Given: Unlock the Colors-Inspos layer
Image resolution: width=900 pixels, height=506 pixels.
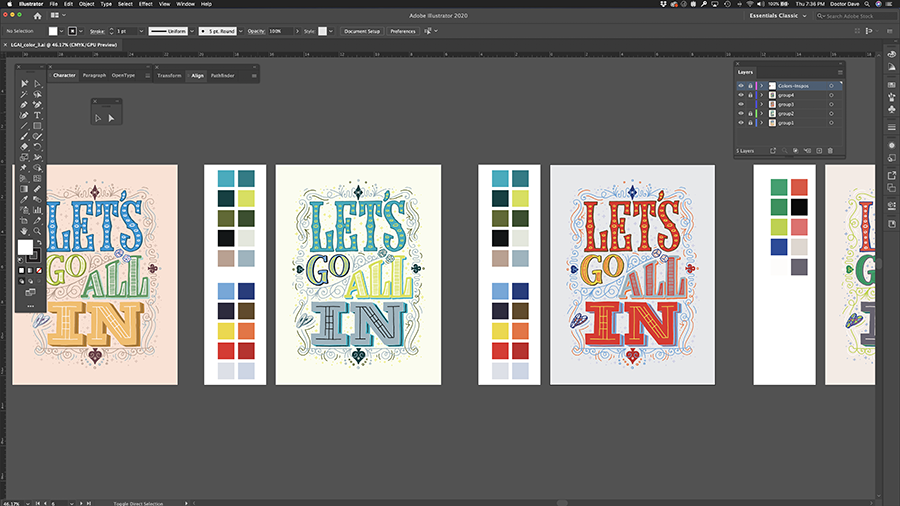Looking at the screenshot, I should point(750,86).
